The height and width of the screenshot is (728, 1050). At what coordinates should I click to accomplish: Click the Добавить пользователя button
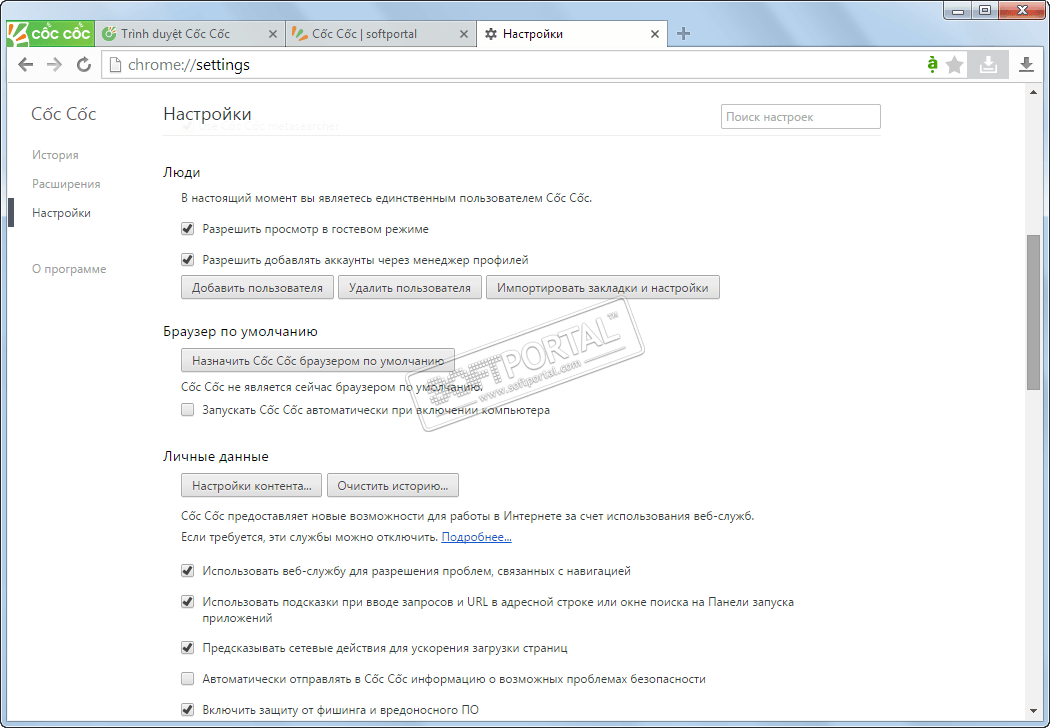point(257,287)
